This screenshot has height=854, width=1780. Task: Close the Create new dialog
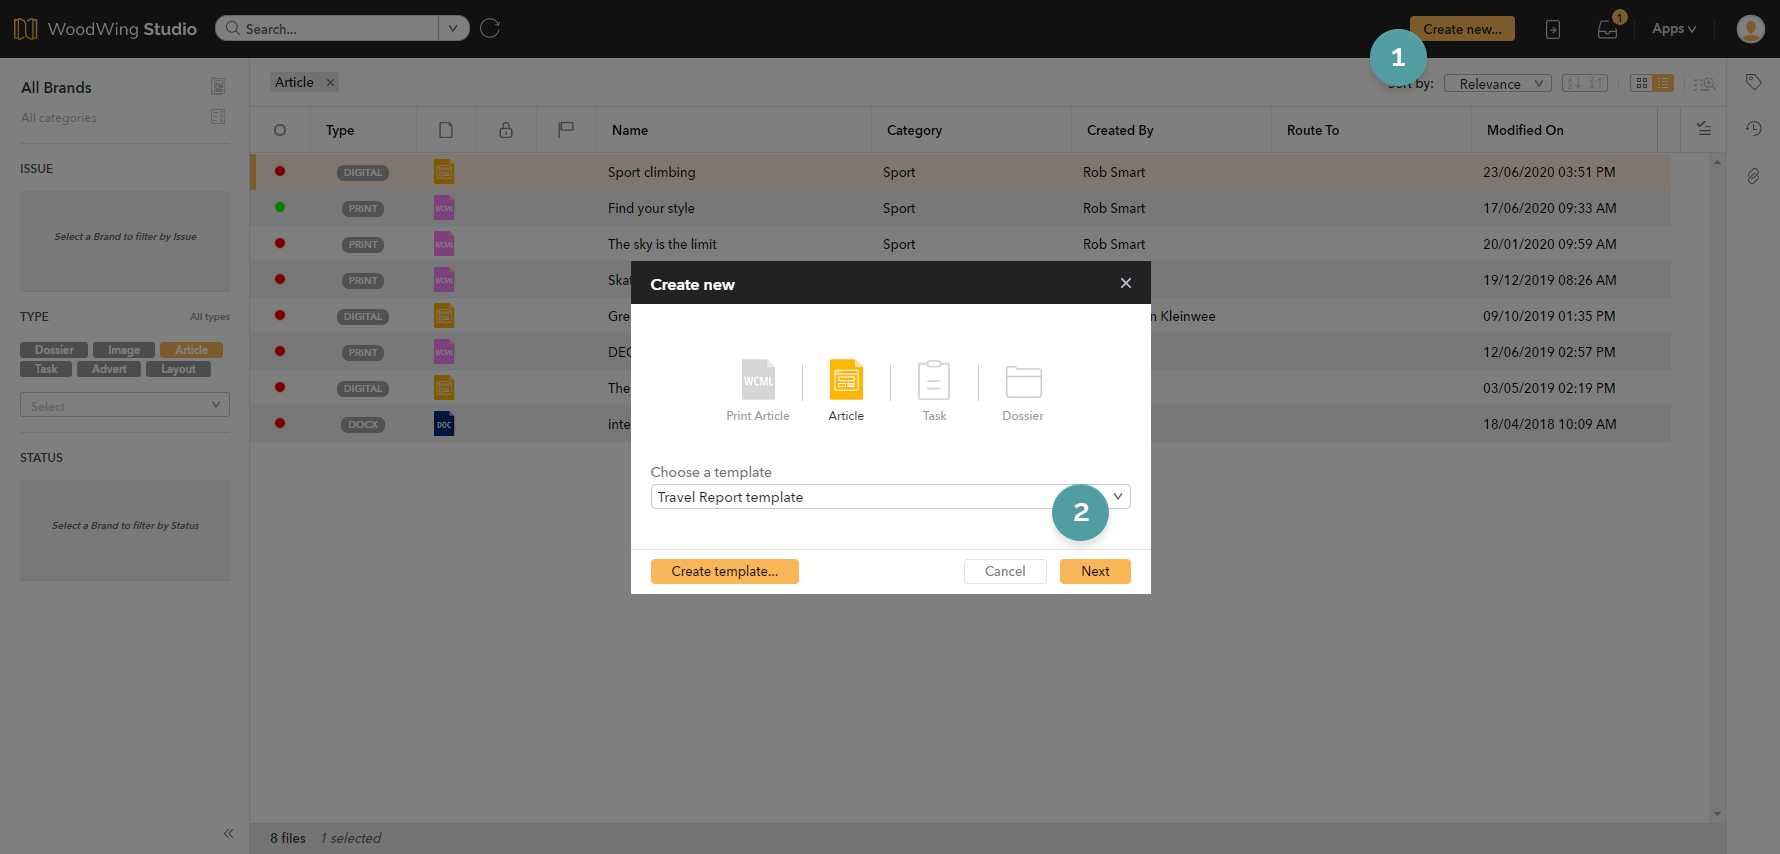pos(1126,283)
